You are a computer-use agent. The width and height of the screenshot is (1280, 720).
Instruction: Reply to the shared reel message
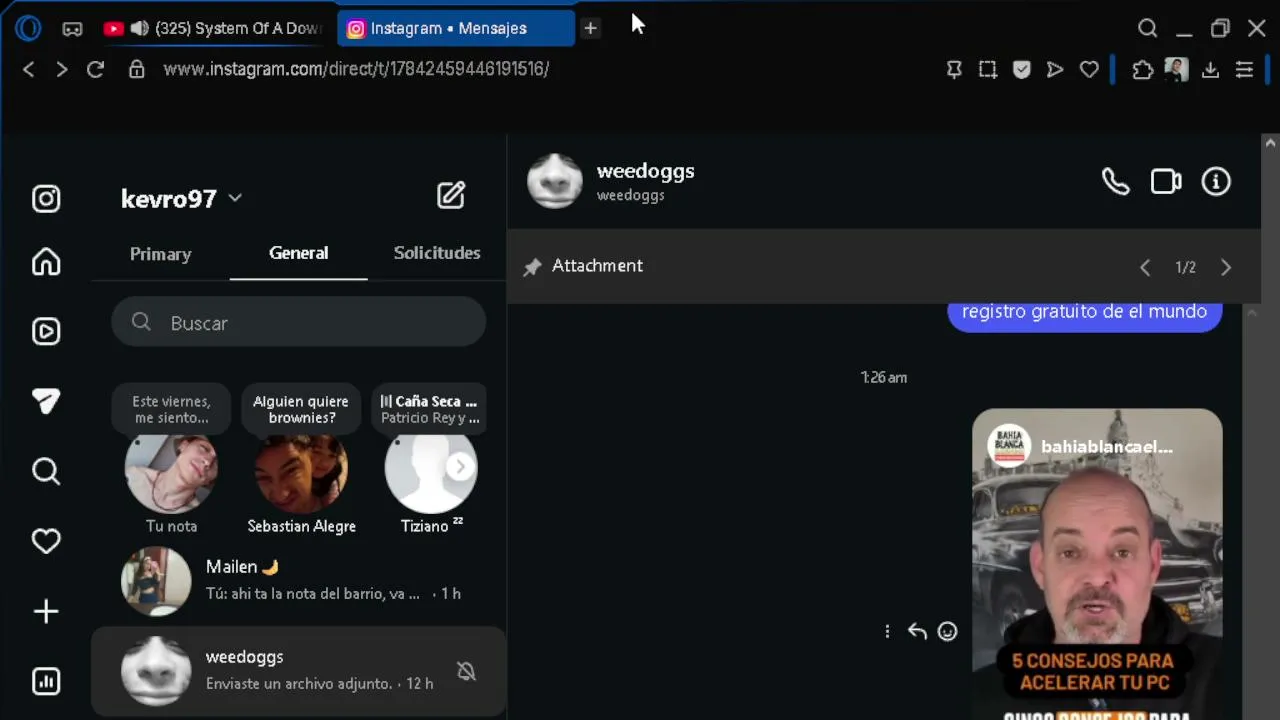917,631
